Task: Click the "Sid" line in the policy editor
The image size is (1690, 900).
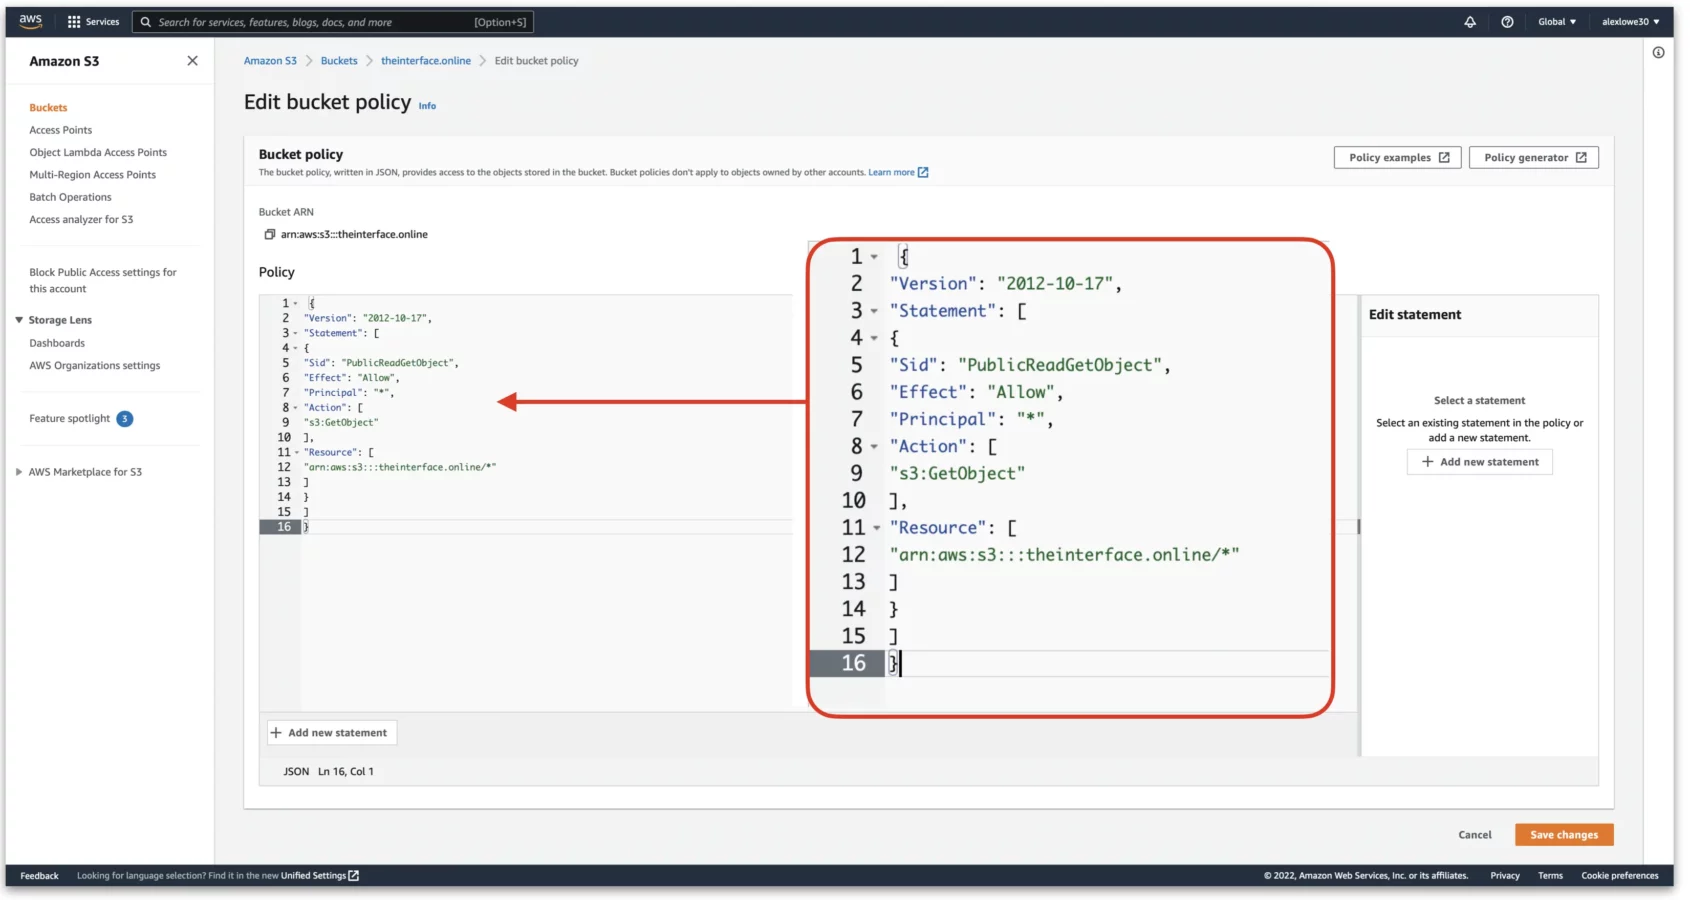Action: pyautogui.click(x=381, y=363)
